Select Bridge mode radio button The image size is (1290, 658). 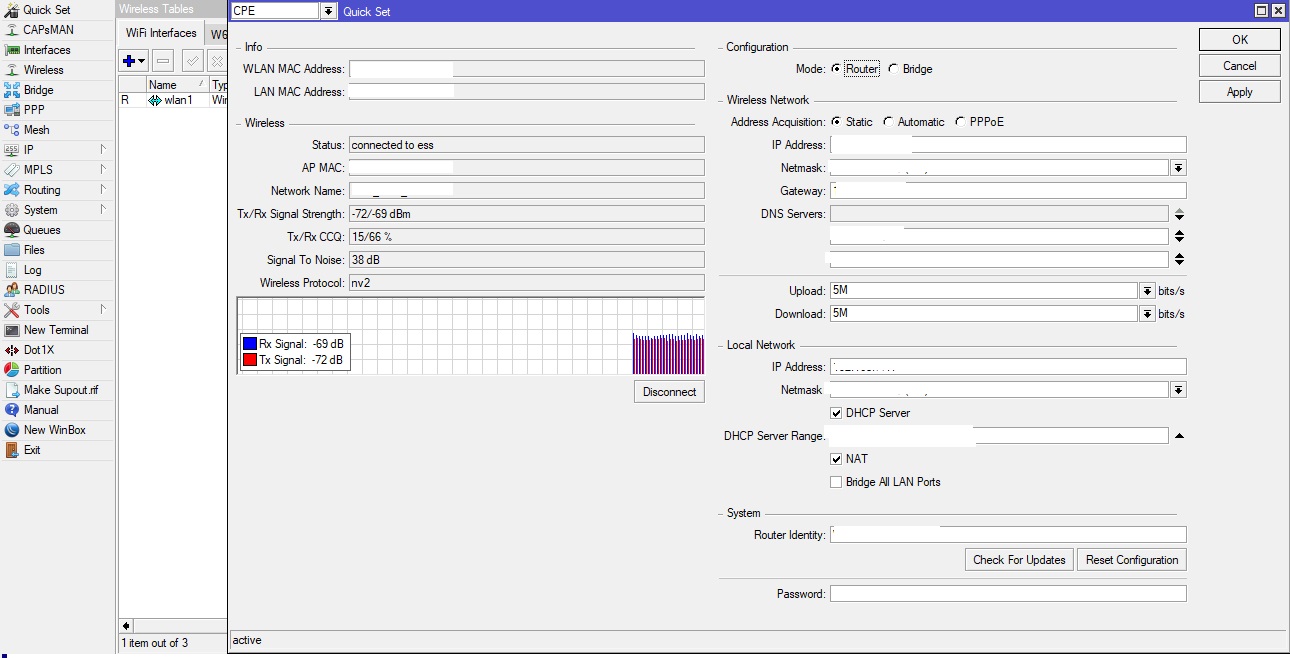click(x=893, y=69)
